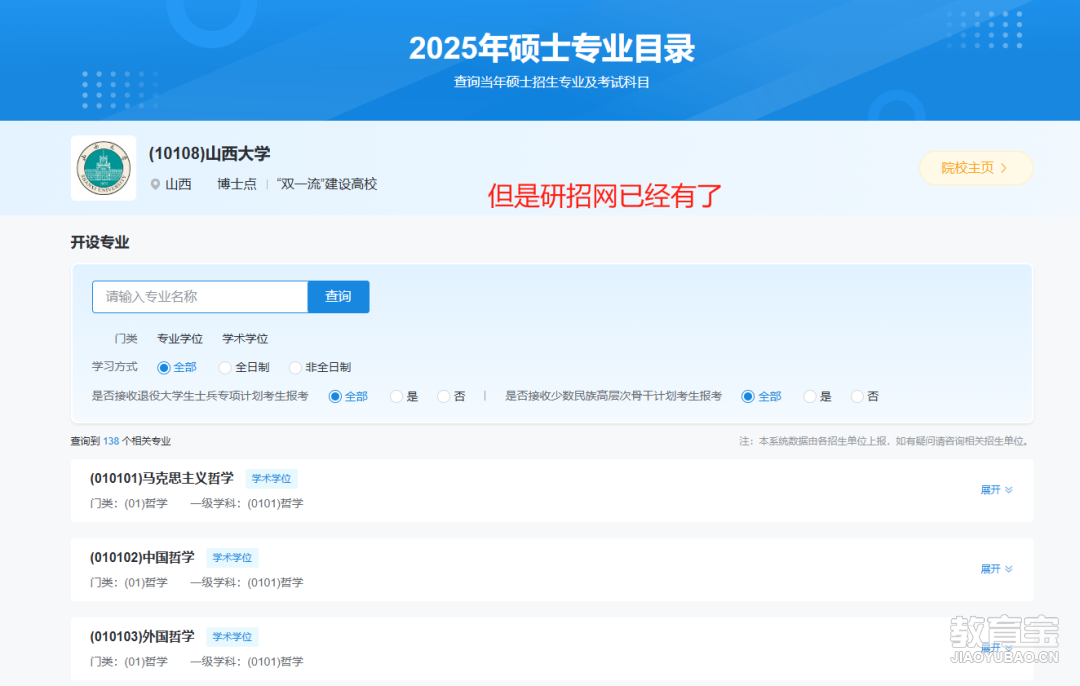Click the 138 result count number

click(x=111, y=441)
